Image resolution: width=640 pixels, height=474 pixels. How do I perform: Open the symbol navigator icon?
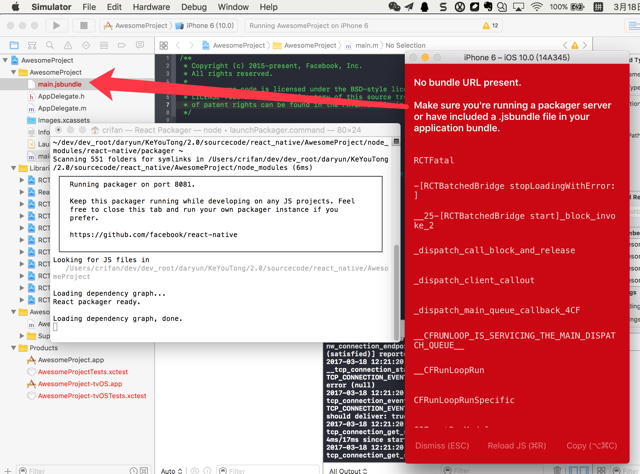point(32,45)
